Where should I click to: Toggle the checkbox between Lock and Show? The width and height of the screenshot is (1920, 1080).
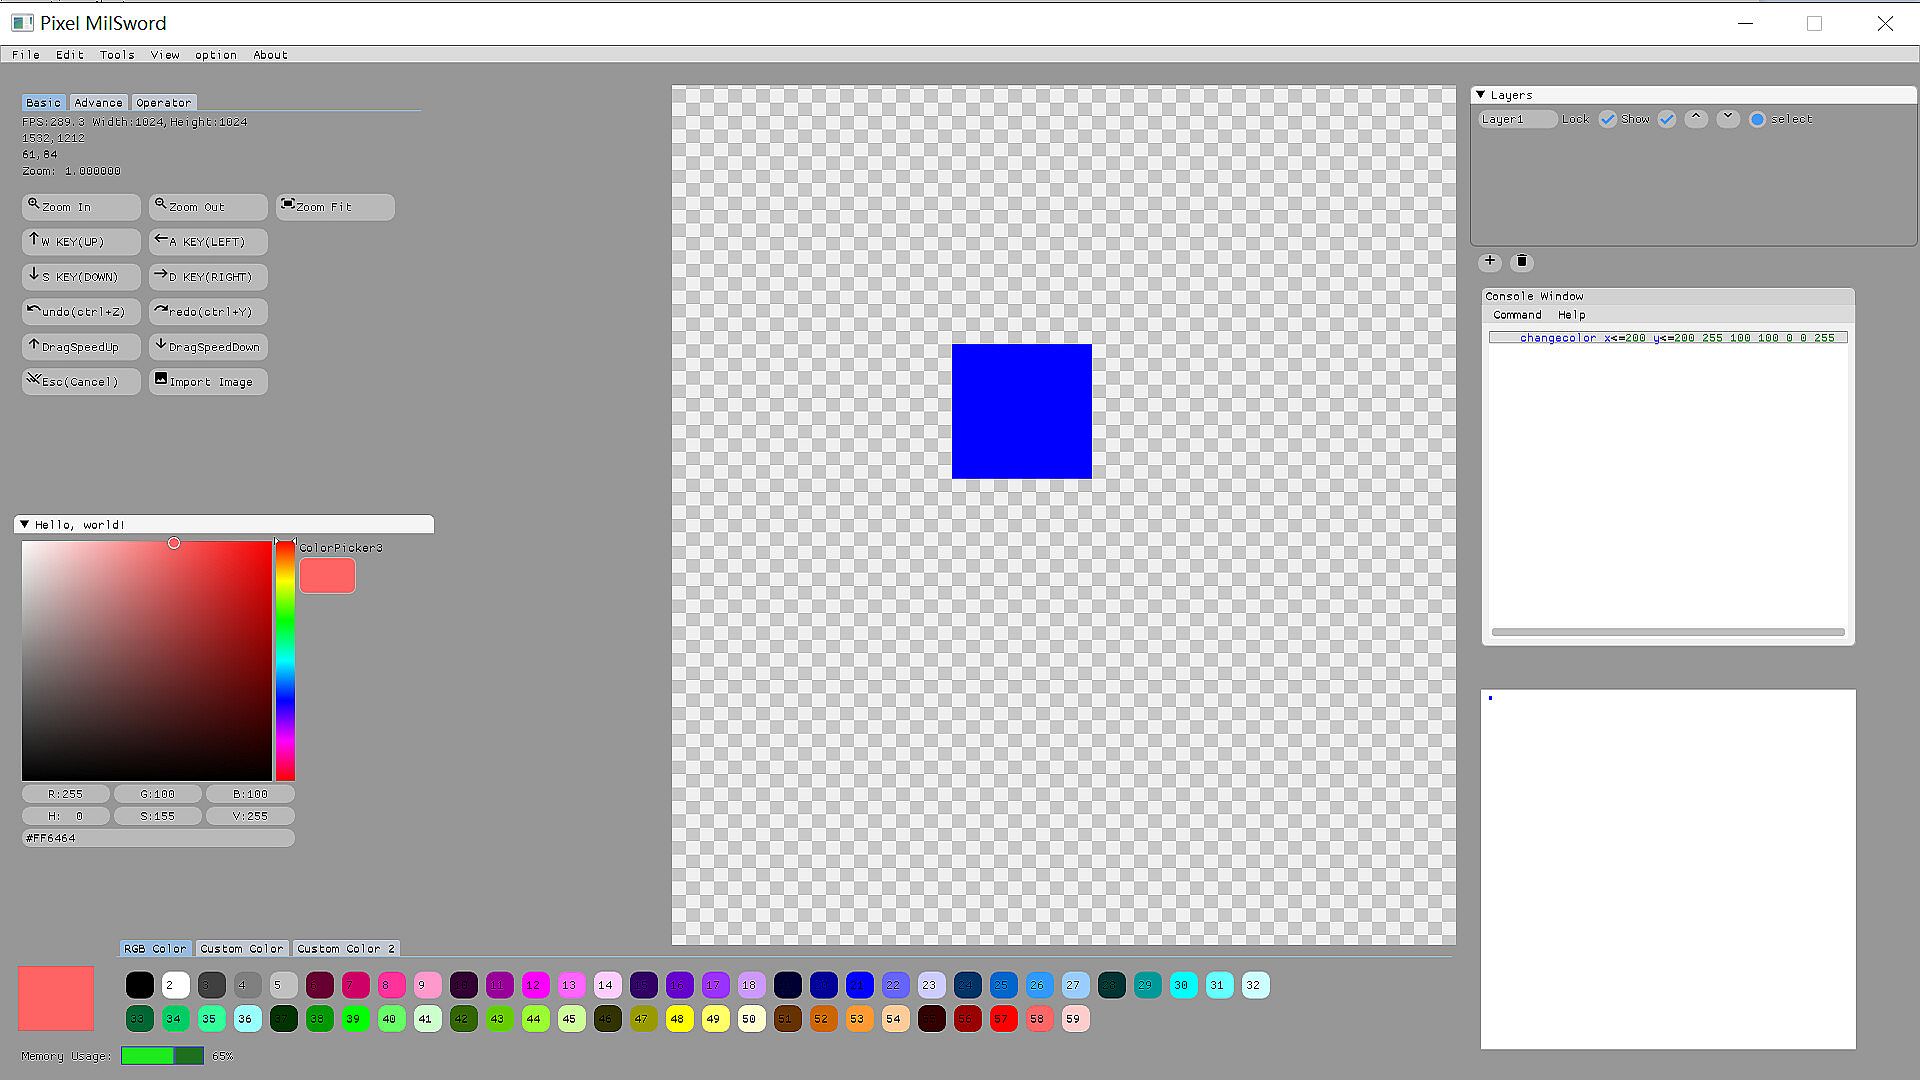tap(1607, 119)
